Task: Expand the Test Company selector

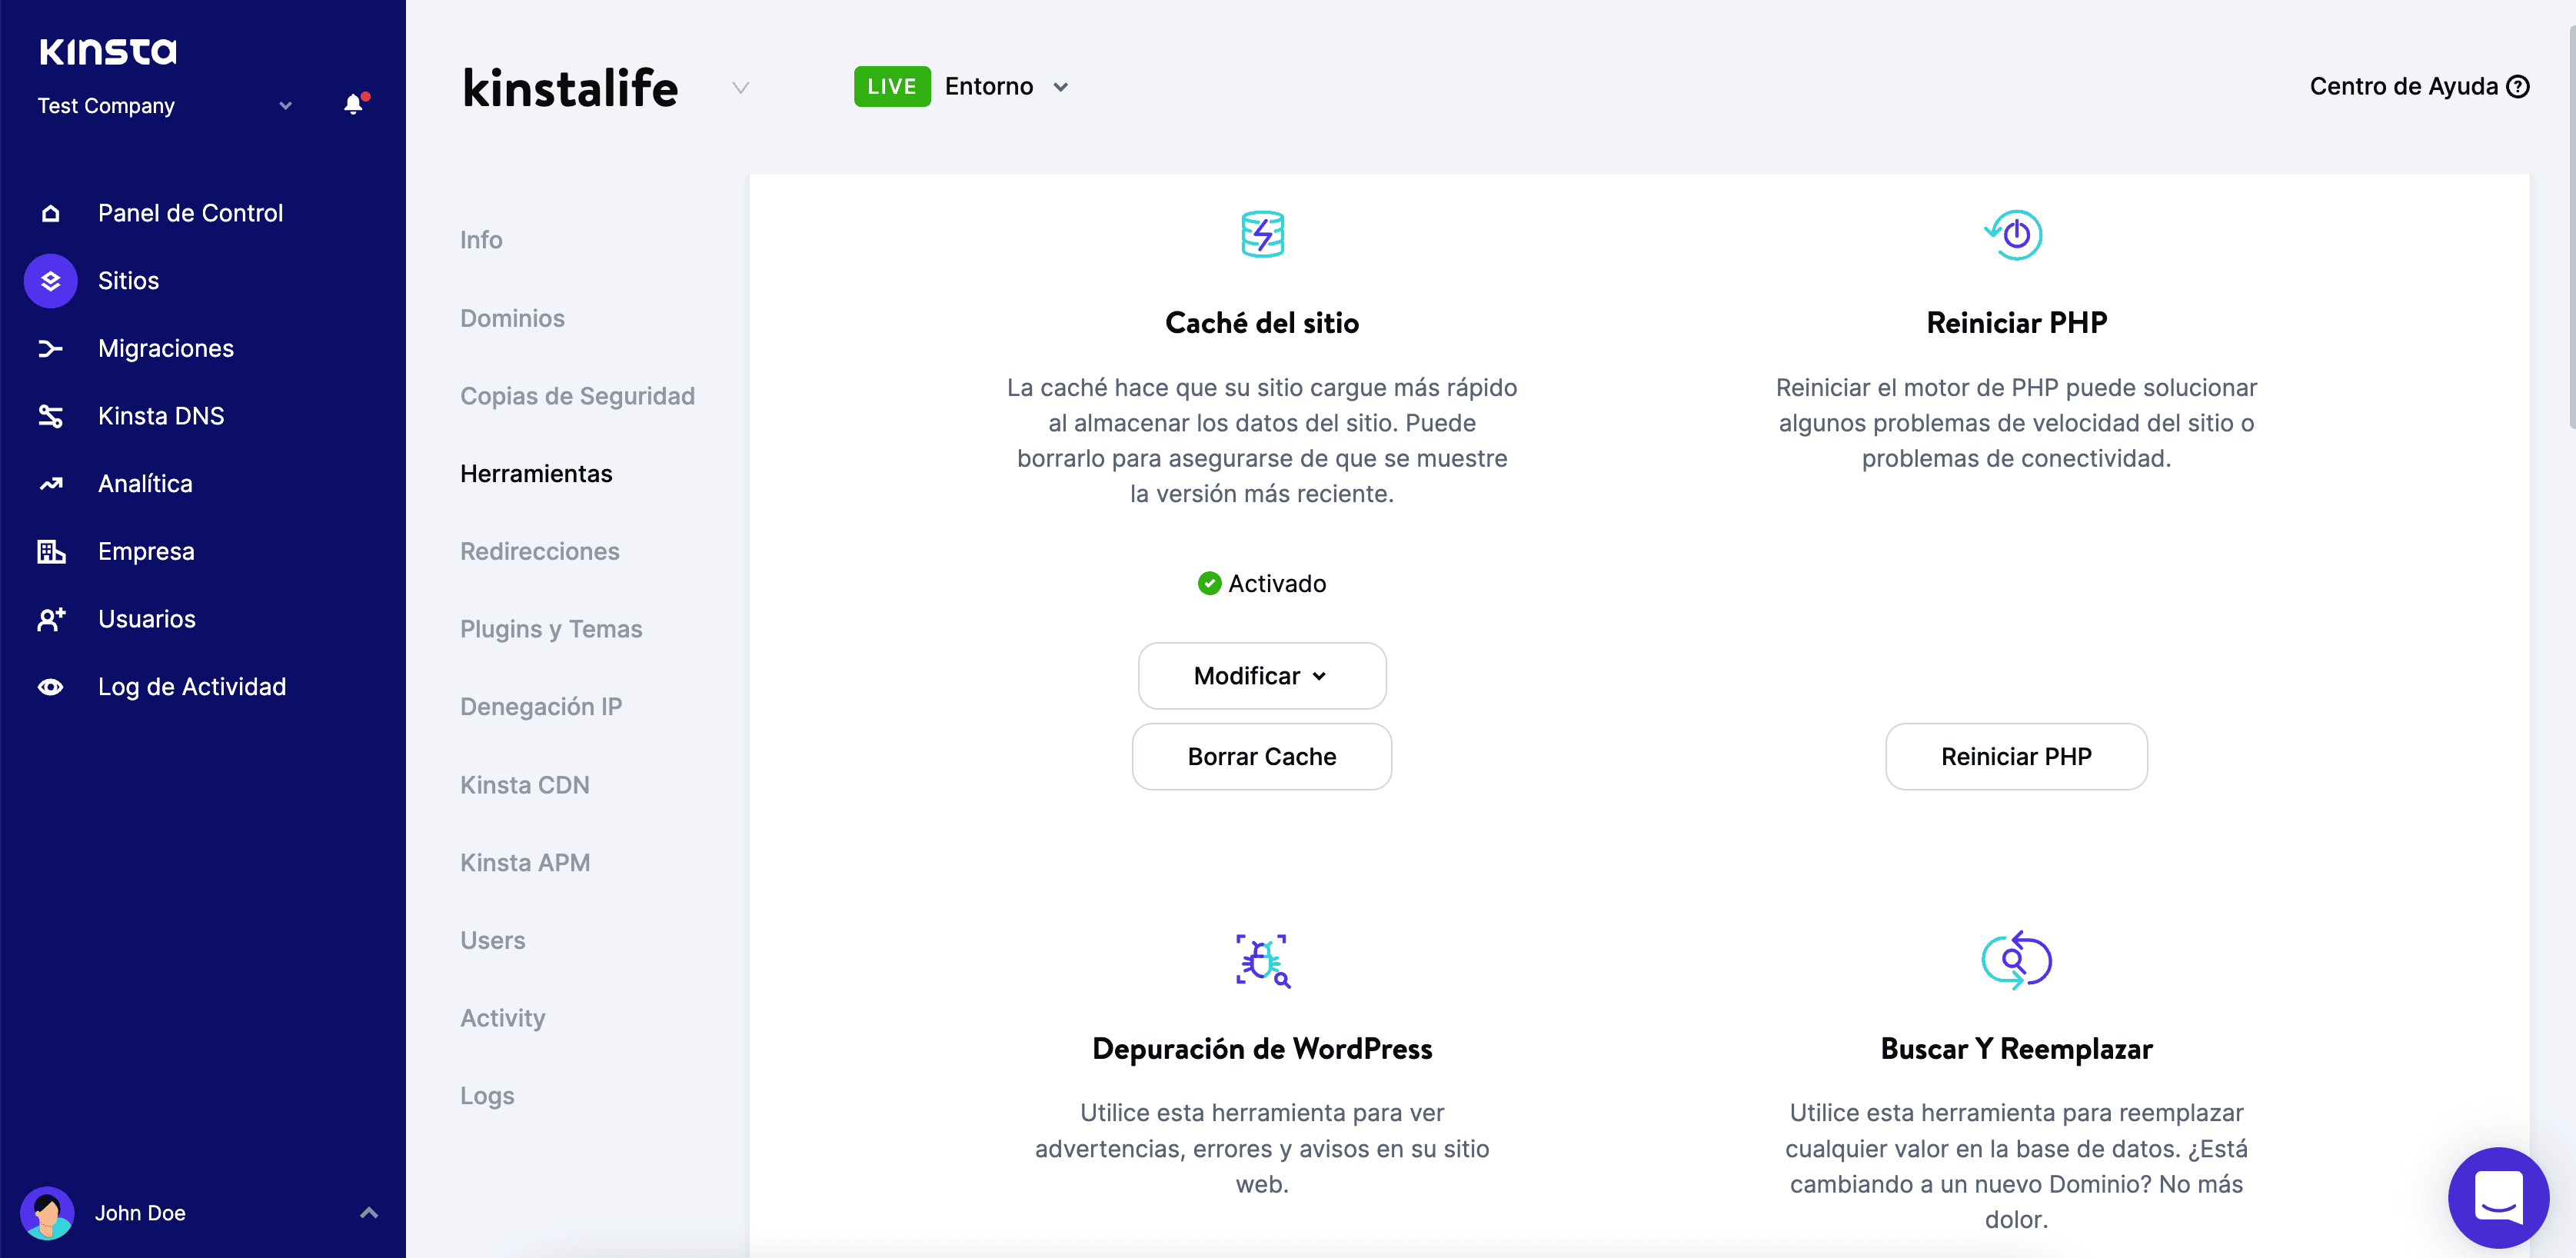Action: pos(285,106)
